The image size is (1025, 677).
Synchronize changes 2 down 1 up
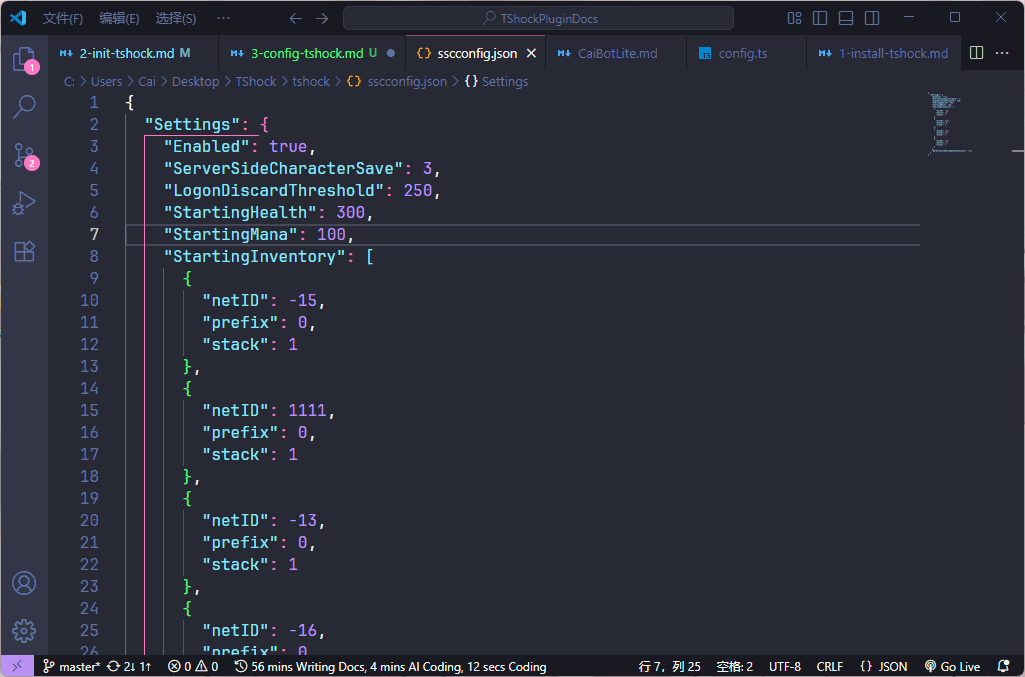click(129, 667)
